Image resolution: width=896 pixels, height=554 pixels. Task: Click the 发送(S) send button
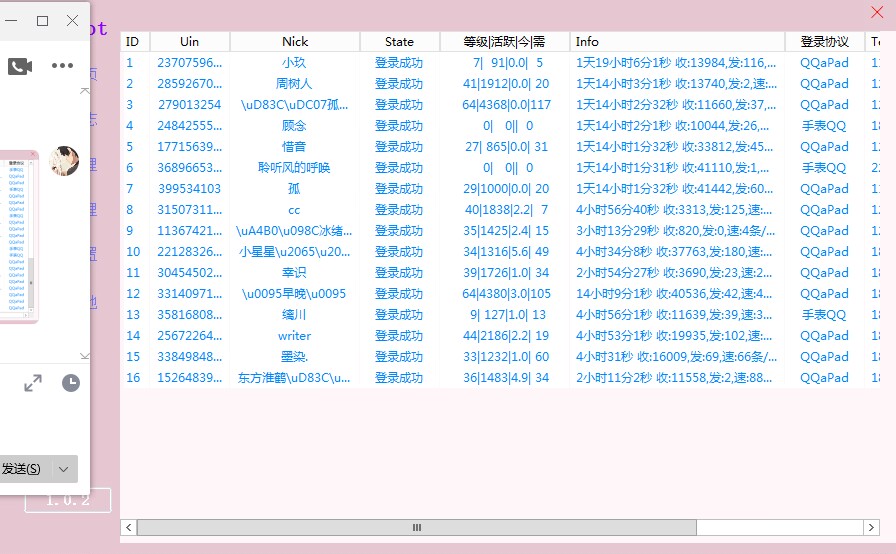coord(22,469)
